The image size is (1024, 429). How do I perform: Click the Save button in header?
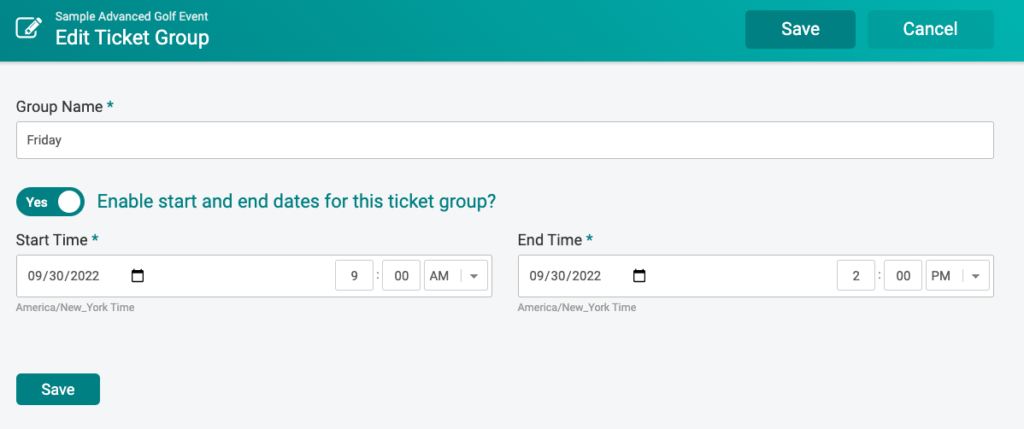(800, 29)
